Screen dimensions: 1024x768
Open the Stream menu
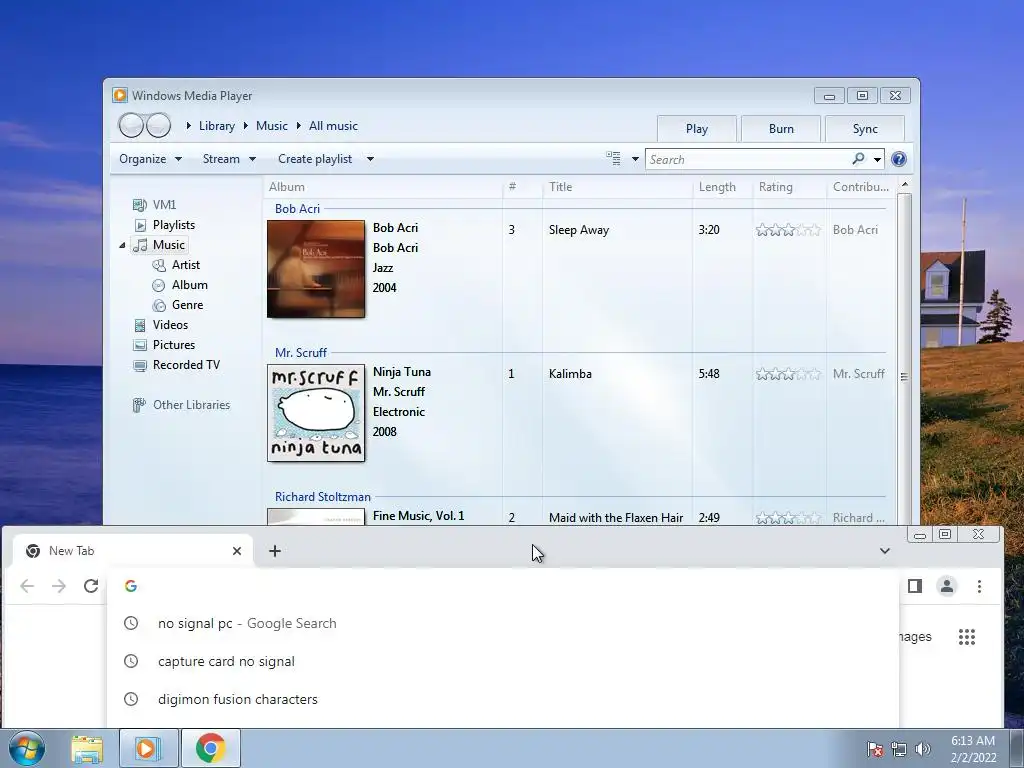tap(229, 159)
